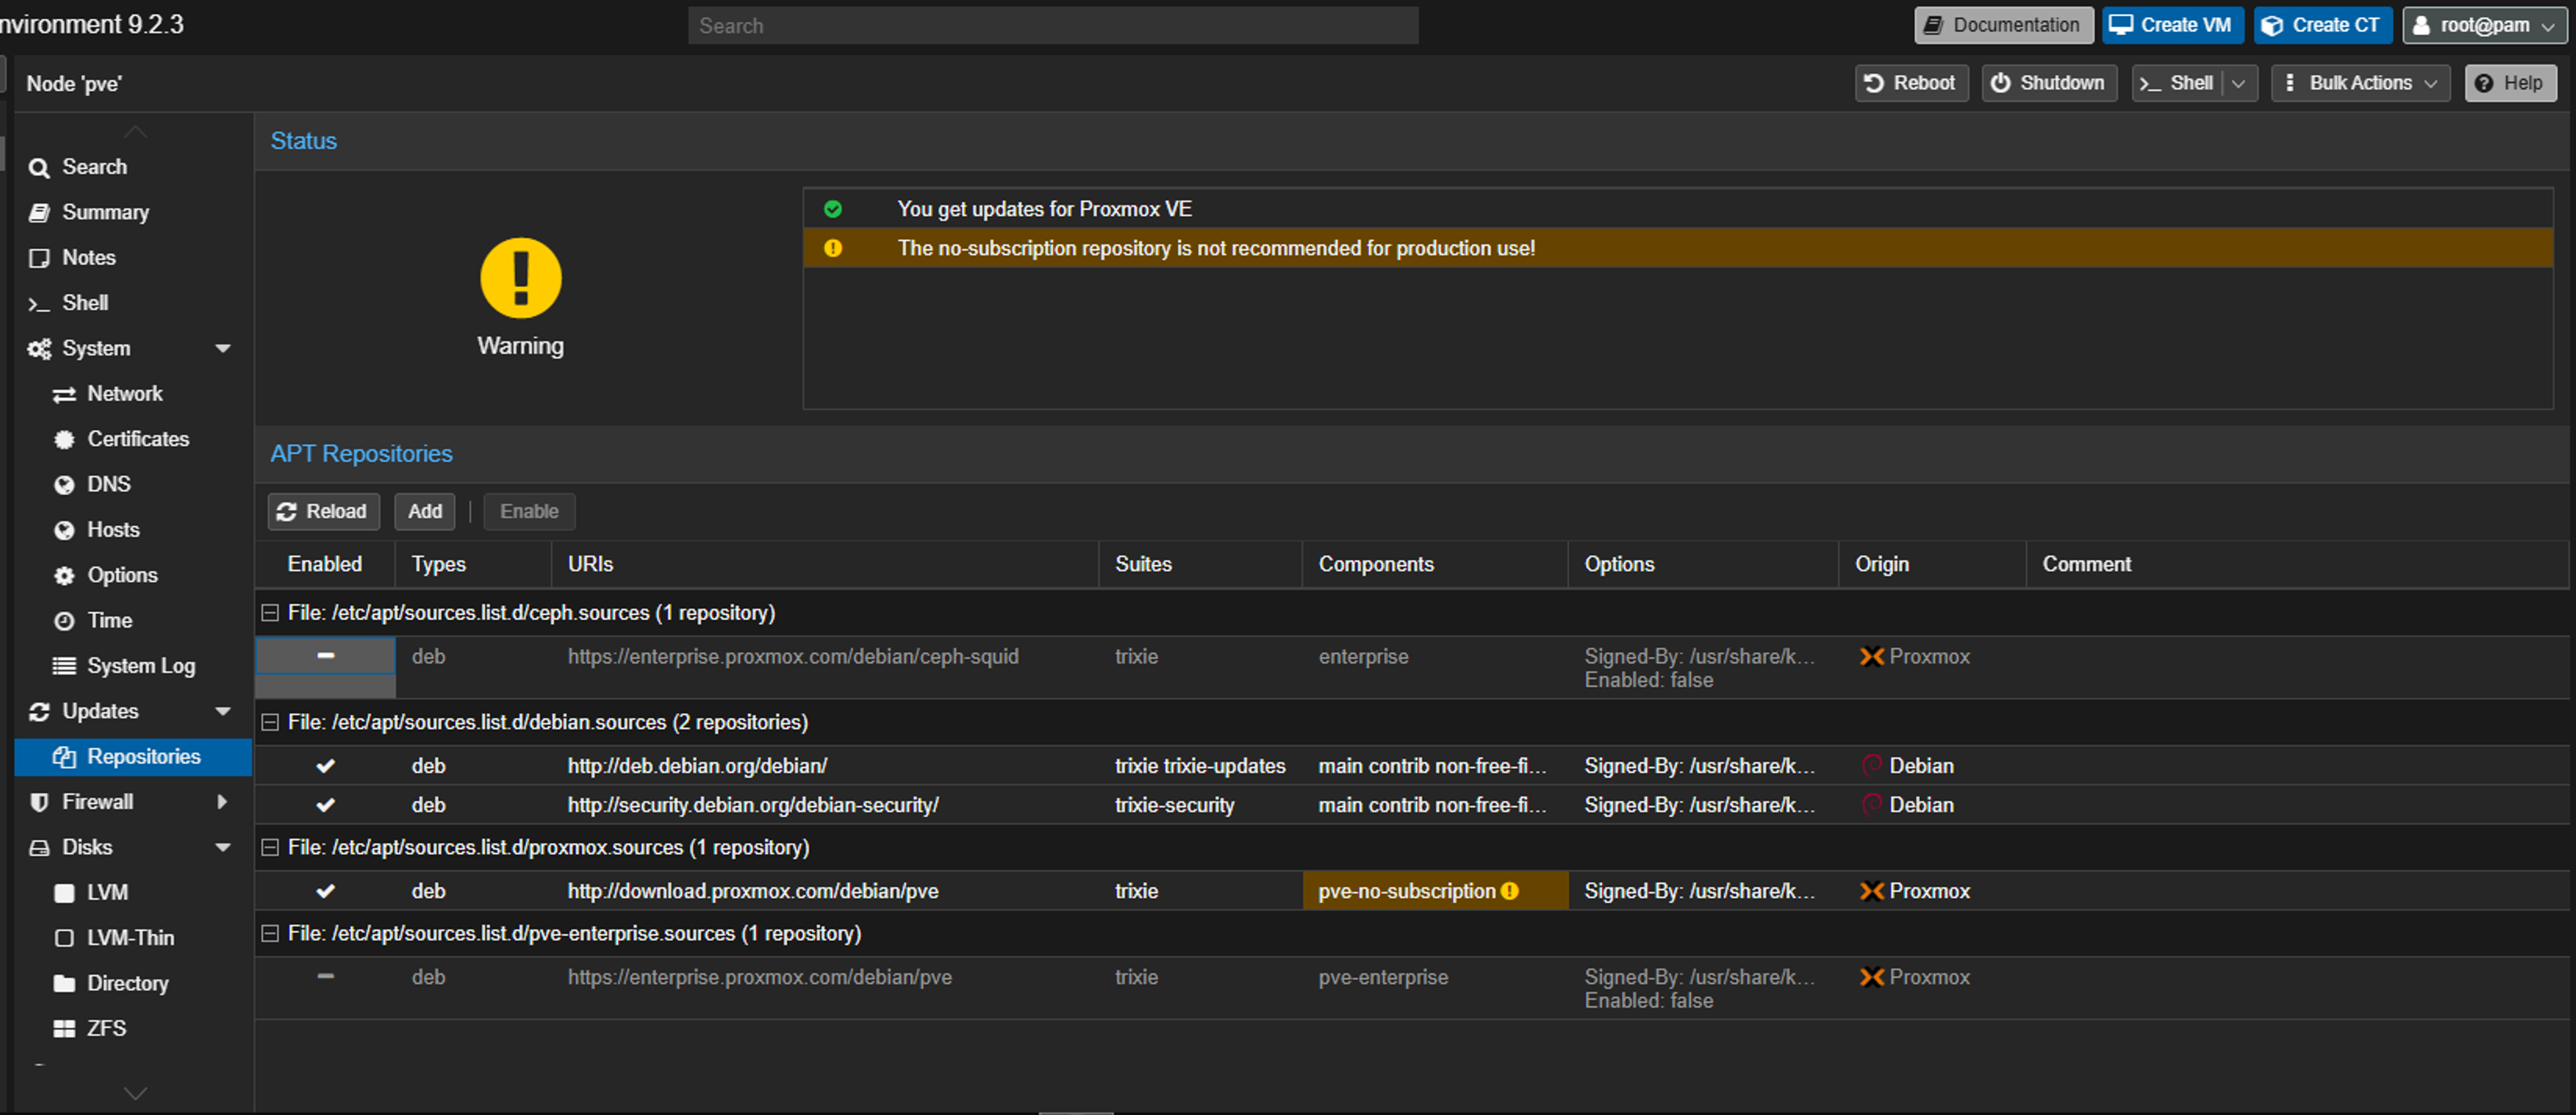Open the Shell dropdown arrow in the top toolbar
This screenshot has width=2576, height=1115.
[x=2239, y=83]
